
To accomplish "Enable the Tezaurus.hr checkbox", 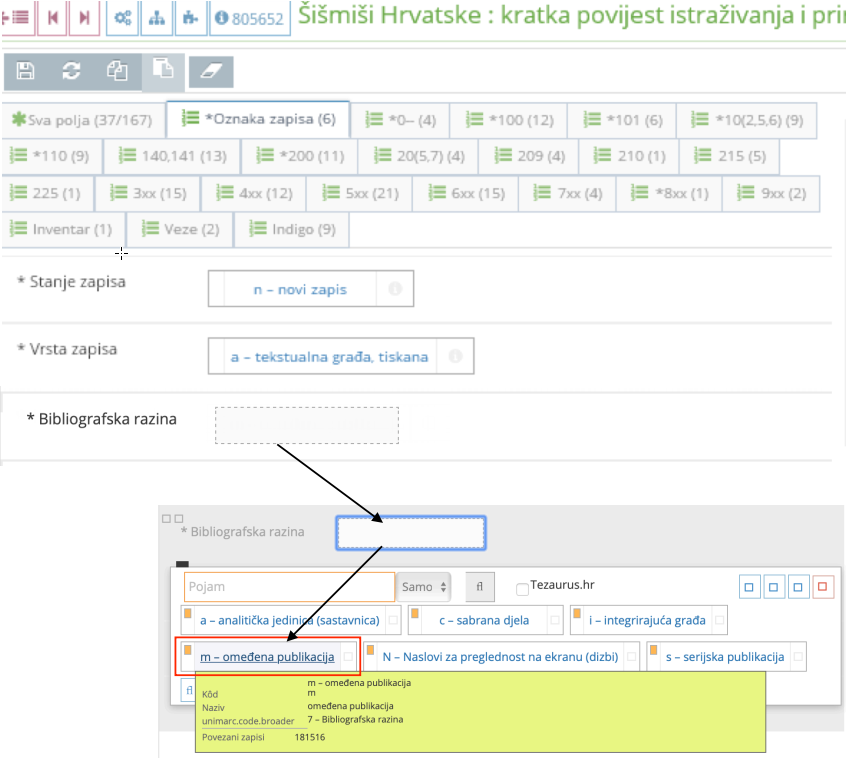I will click(521, 587).
